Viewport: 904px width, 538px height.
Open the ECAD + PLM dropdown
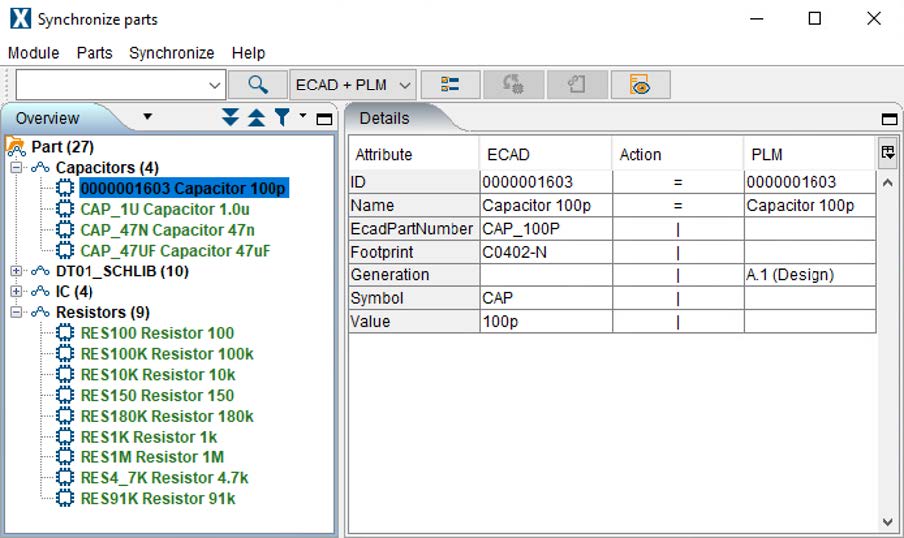(352, 85)
